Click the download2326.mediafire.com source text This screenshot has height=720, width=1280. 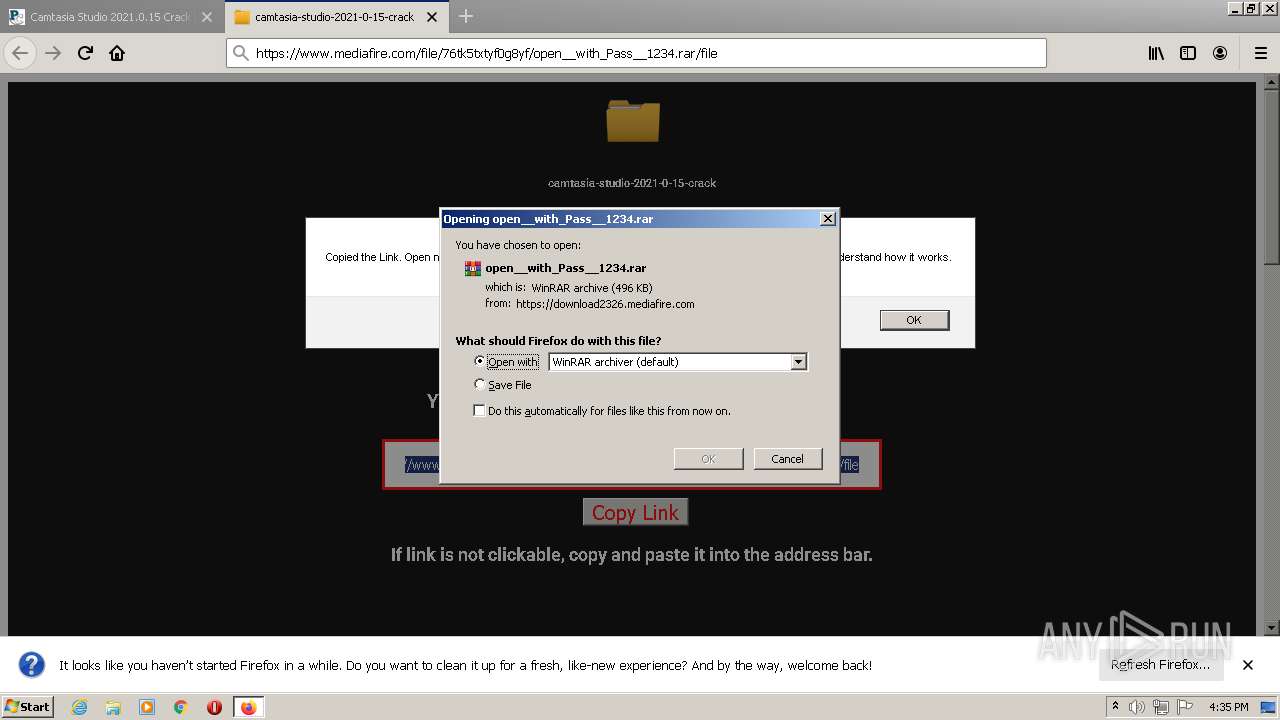pyautogui.click(x=605, y=303)
